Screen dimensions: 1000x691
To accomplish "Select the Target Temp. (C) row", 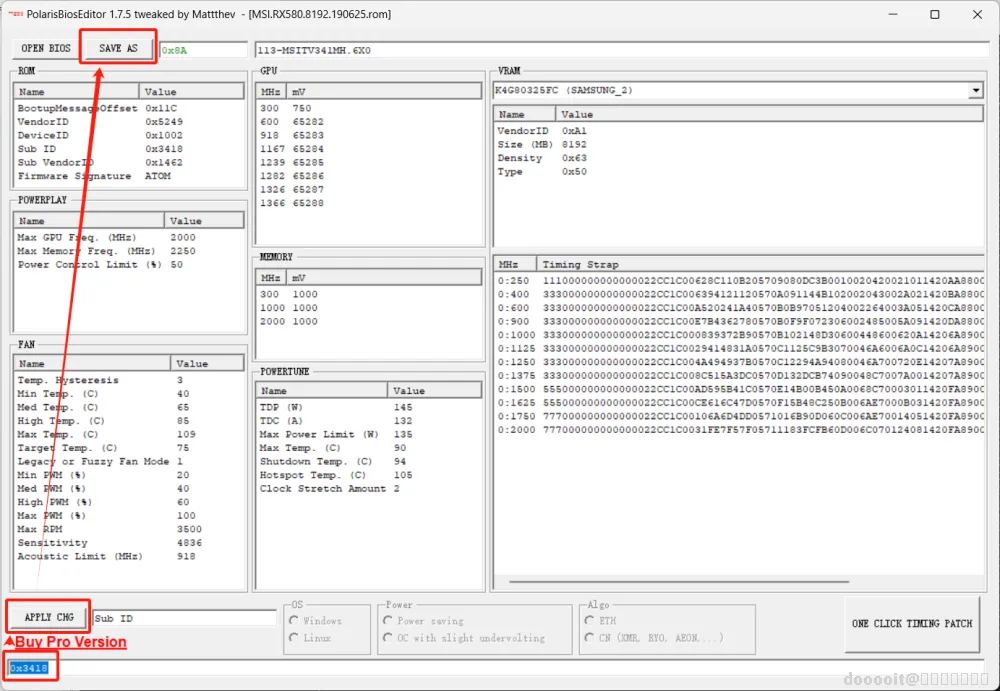I will 128,448.
